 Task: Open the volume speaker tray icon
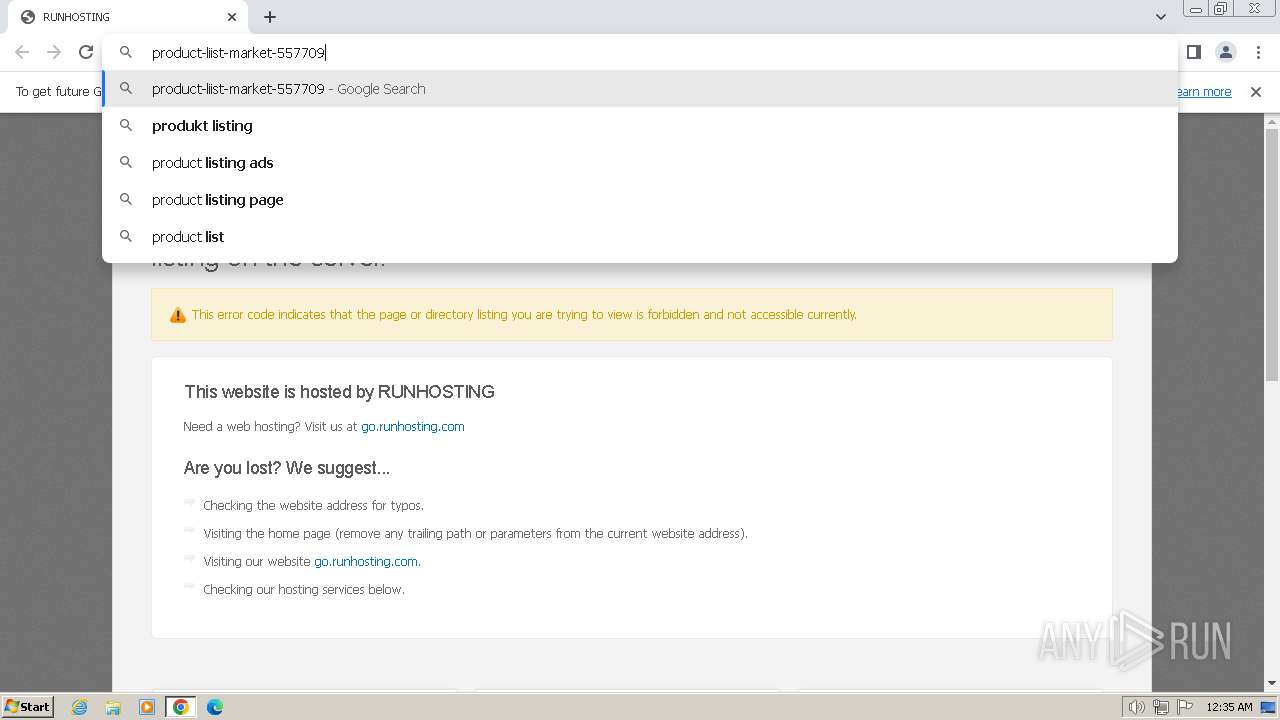[1136, 707]
